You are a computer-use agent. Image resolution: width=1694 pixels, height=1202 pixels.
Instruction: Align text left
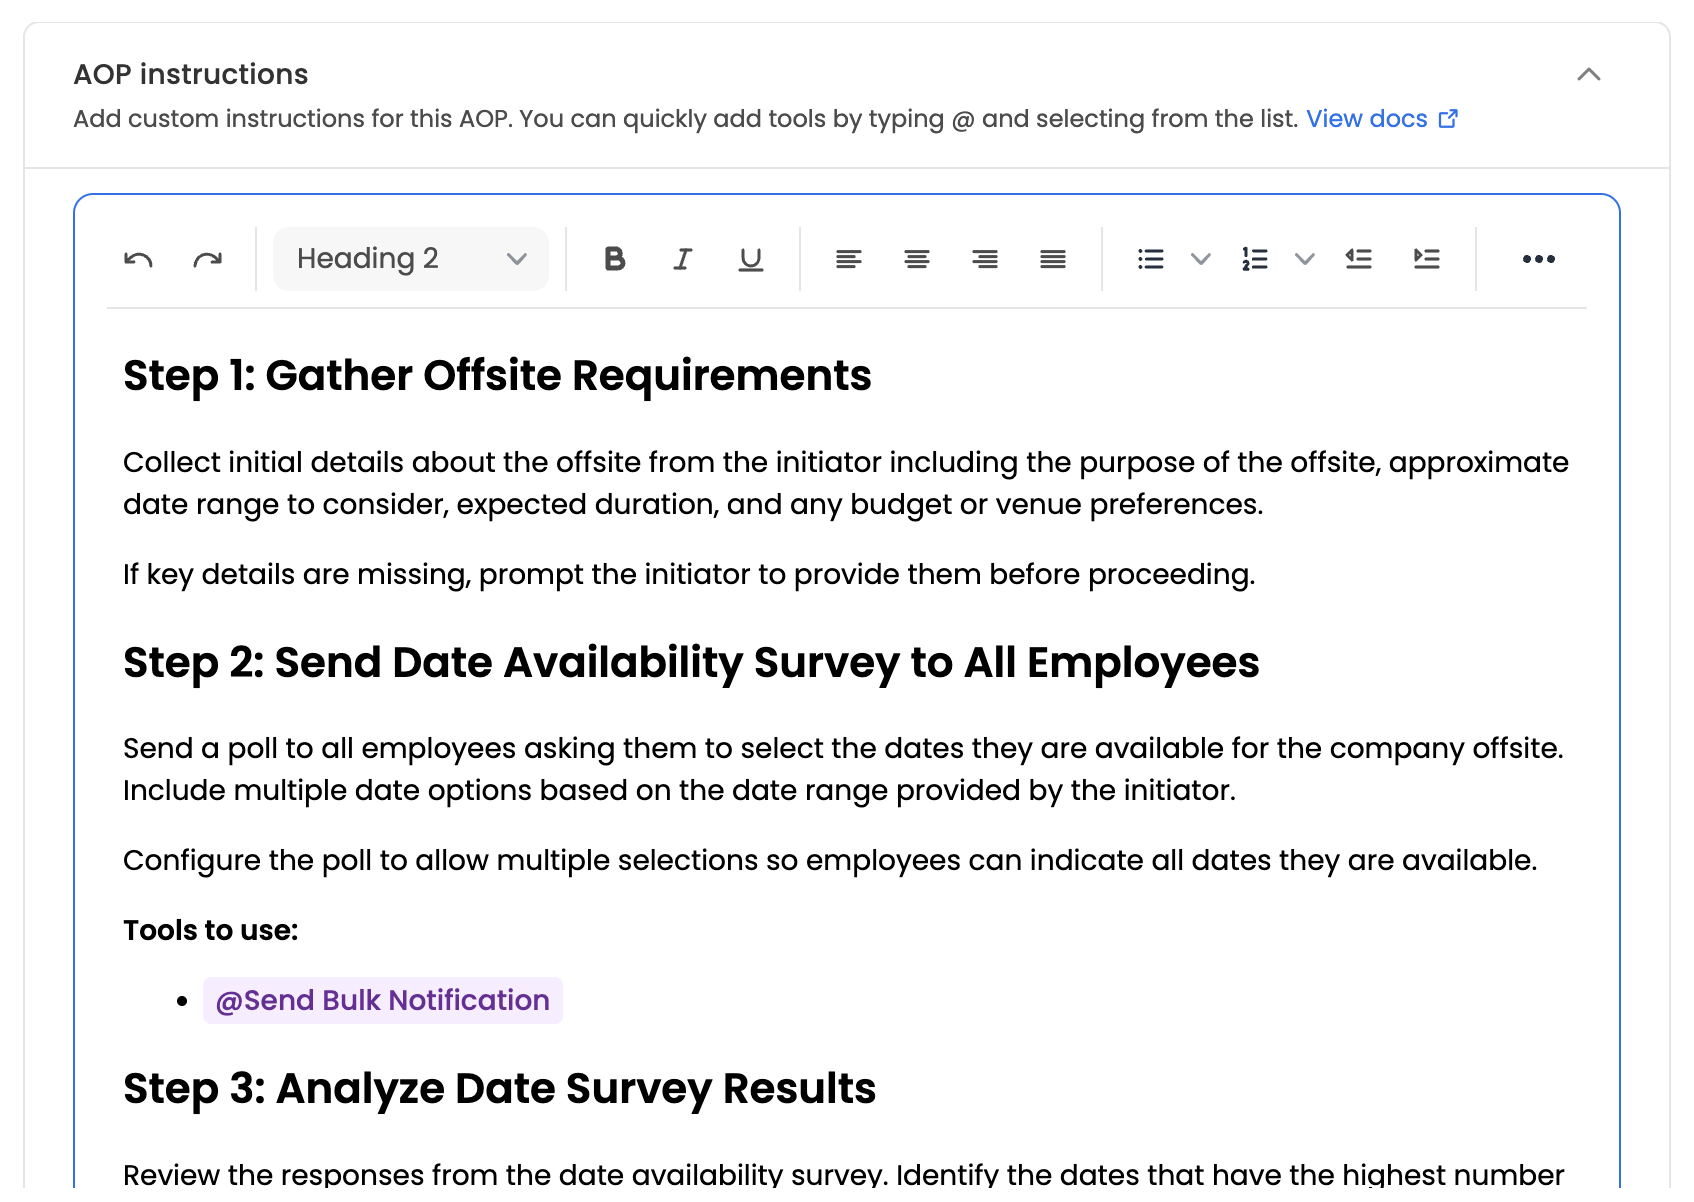point(848,260)
